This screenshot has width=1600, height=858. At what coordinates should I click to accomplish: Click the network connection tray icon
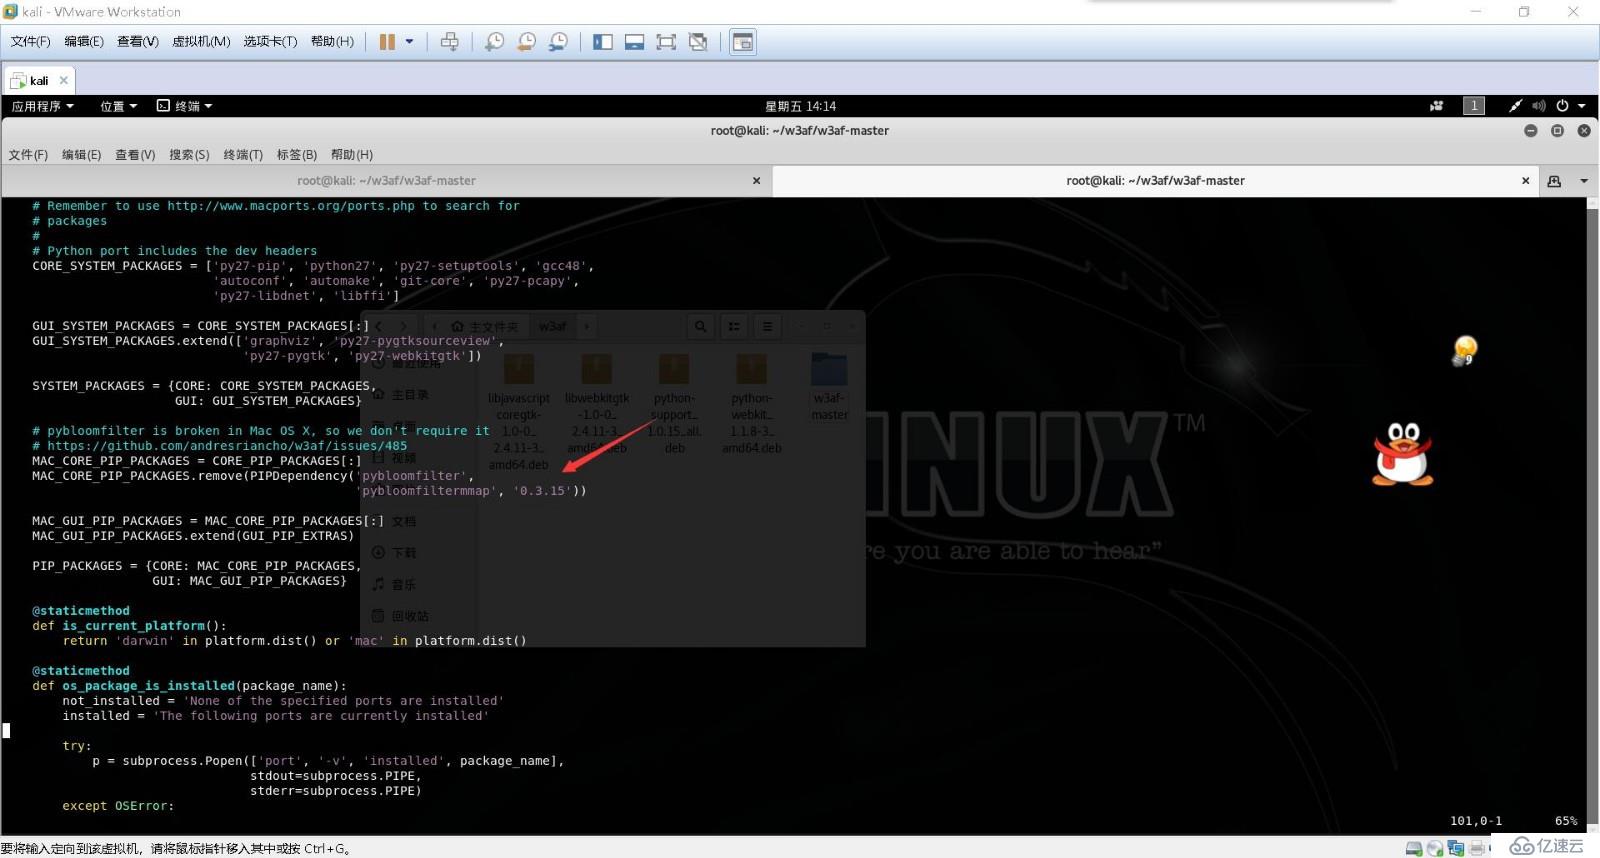click(x=1516, y=106)
